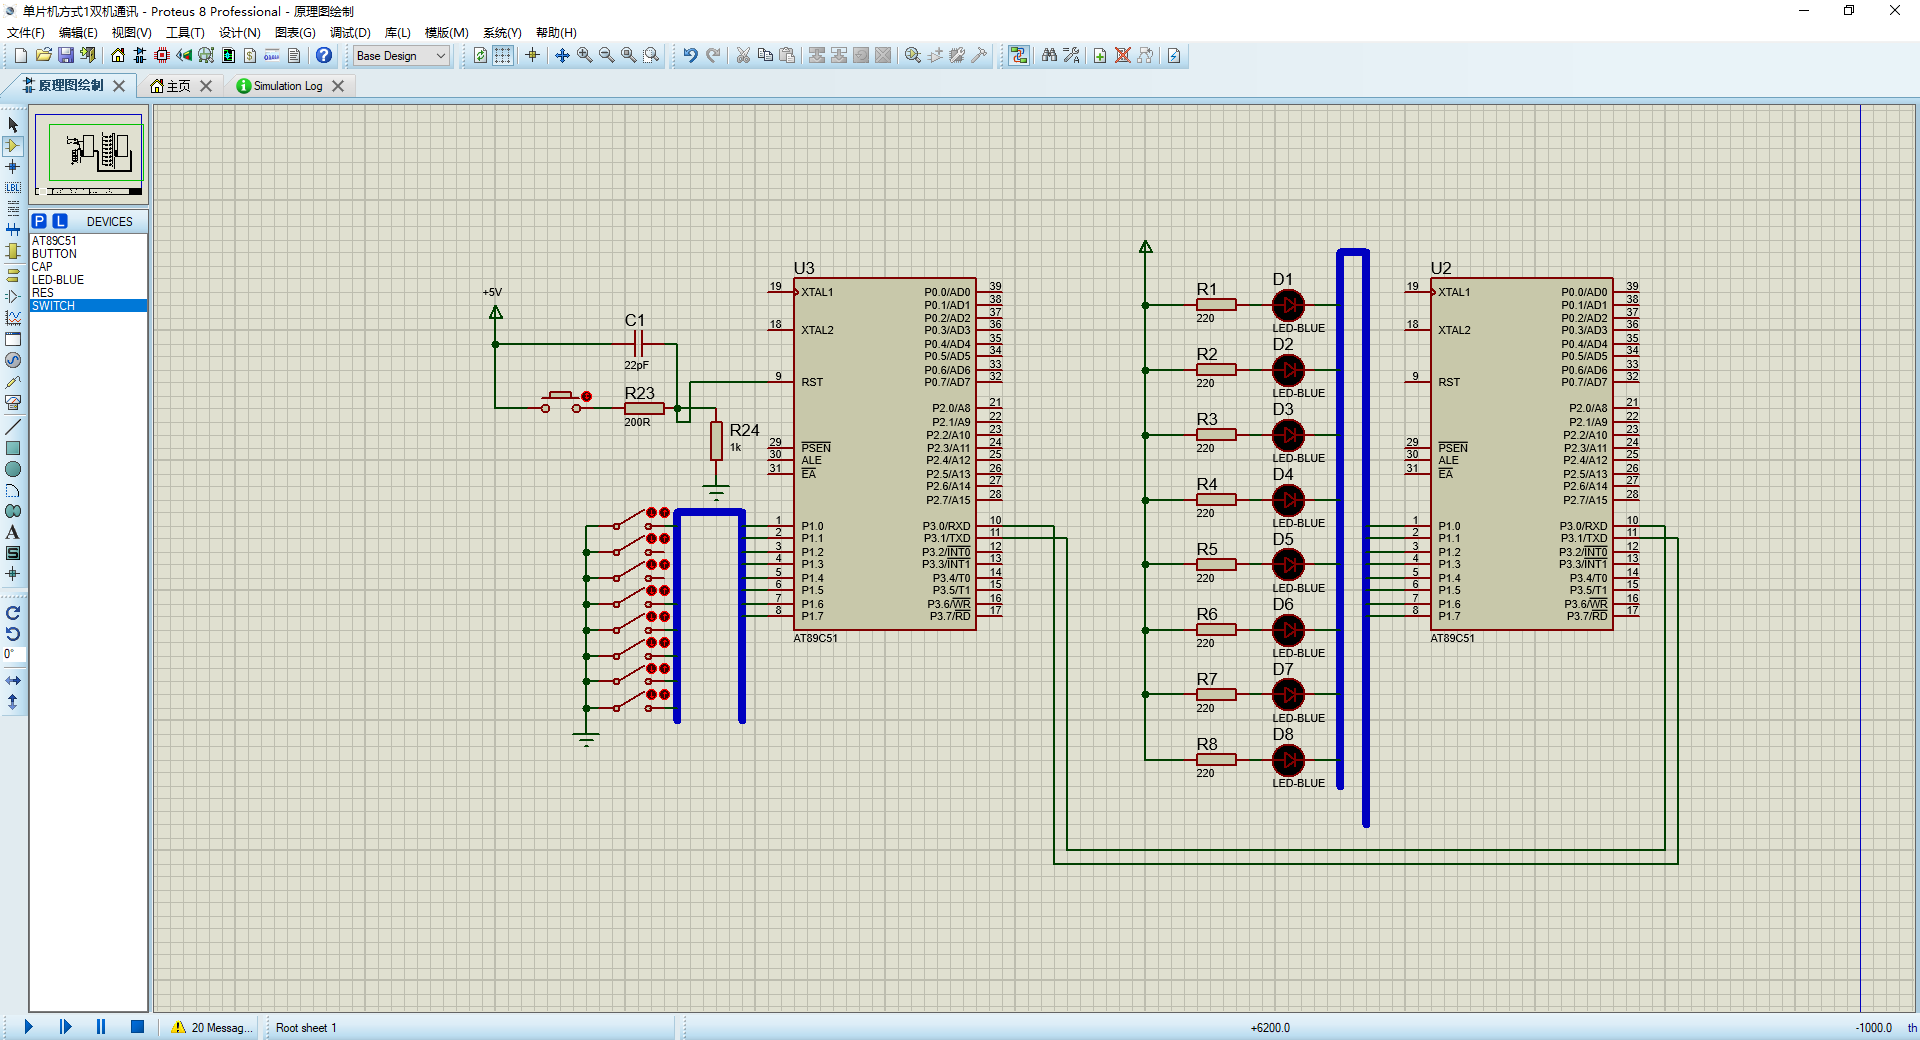1920x1040 pixels.
Task: Choose the Component mode tool
Action: (x=13, y=146)
